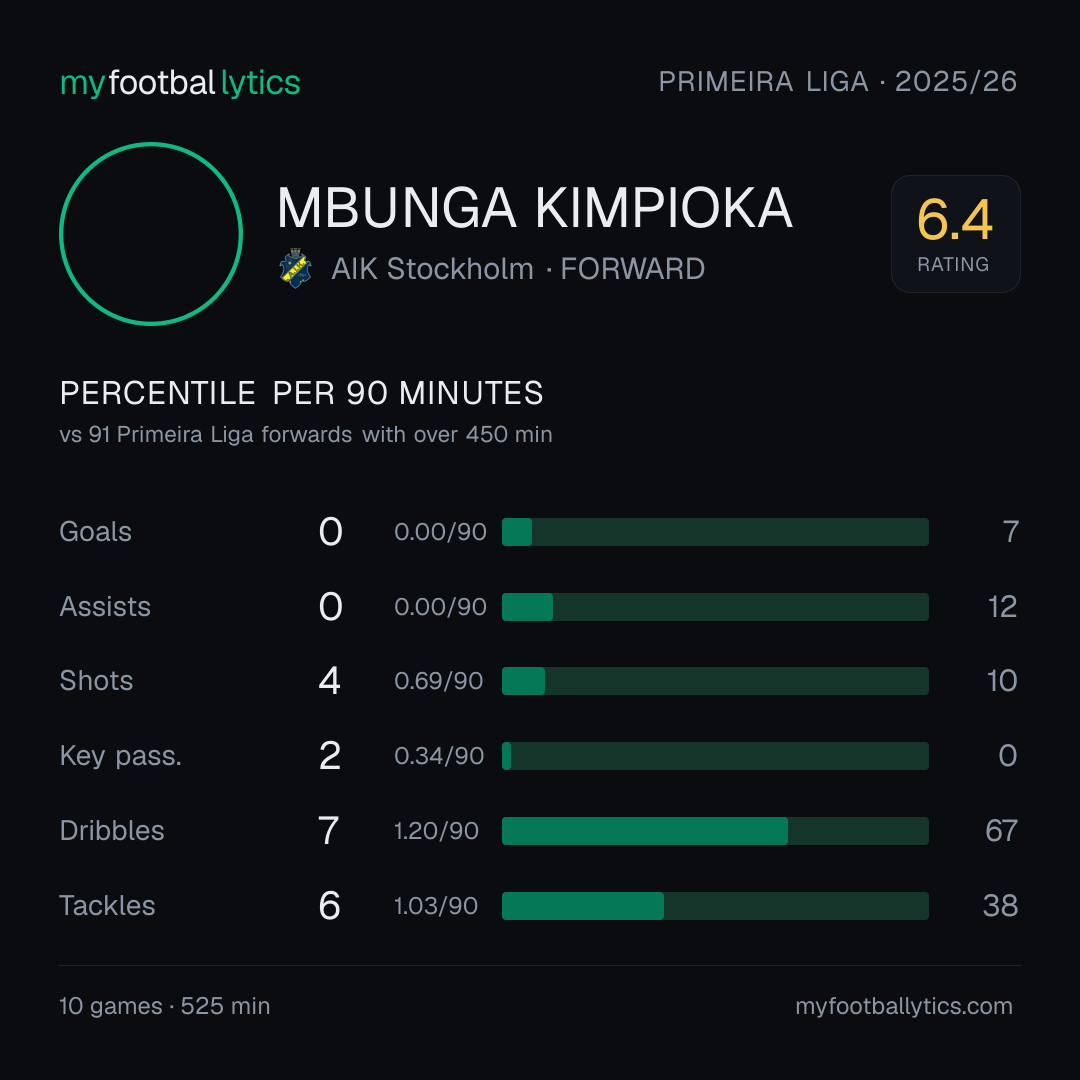
Task: Select the Percentile Per 90 Minutes heading
Action: point(302,393)
